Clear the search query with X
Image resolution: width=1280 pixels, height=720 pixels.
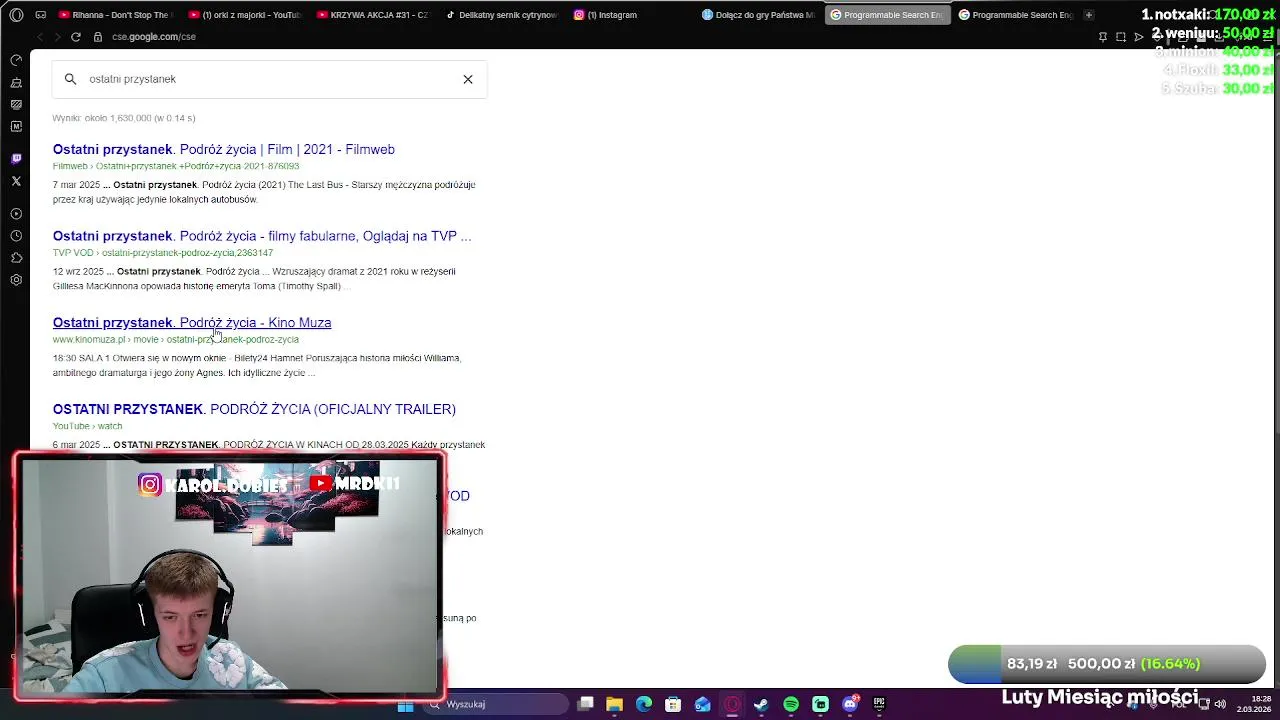coord(468,79)
